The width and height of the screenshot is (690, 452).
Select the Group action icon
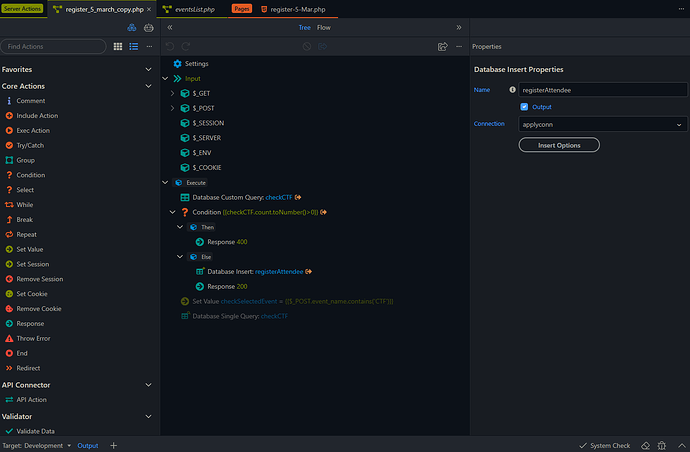tap(9, 160)
